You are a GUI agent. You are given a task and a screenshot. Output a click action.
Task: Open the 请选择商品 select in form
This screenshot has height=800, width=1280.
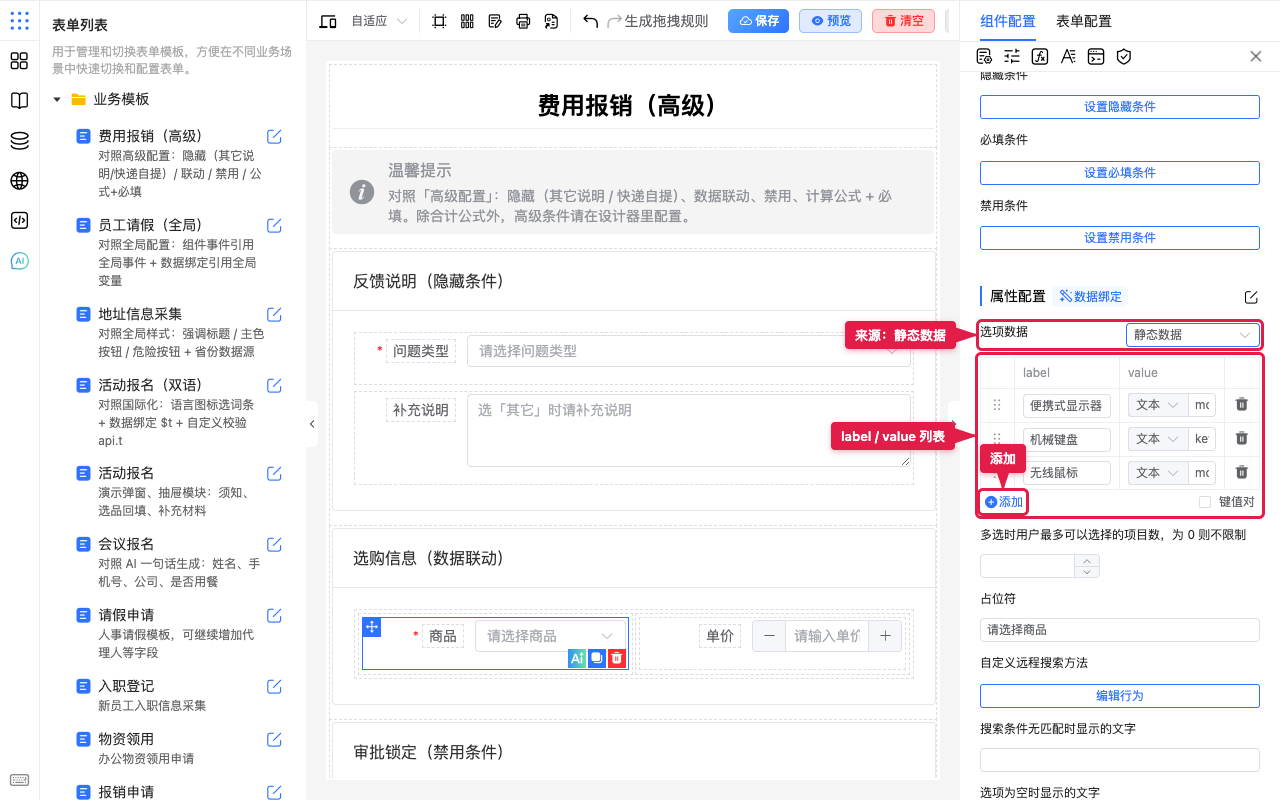[x=550, y=636]
